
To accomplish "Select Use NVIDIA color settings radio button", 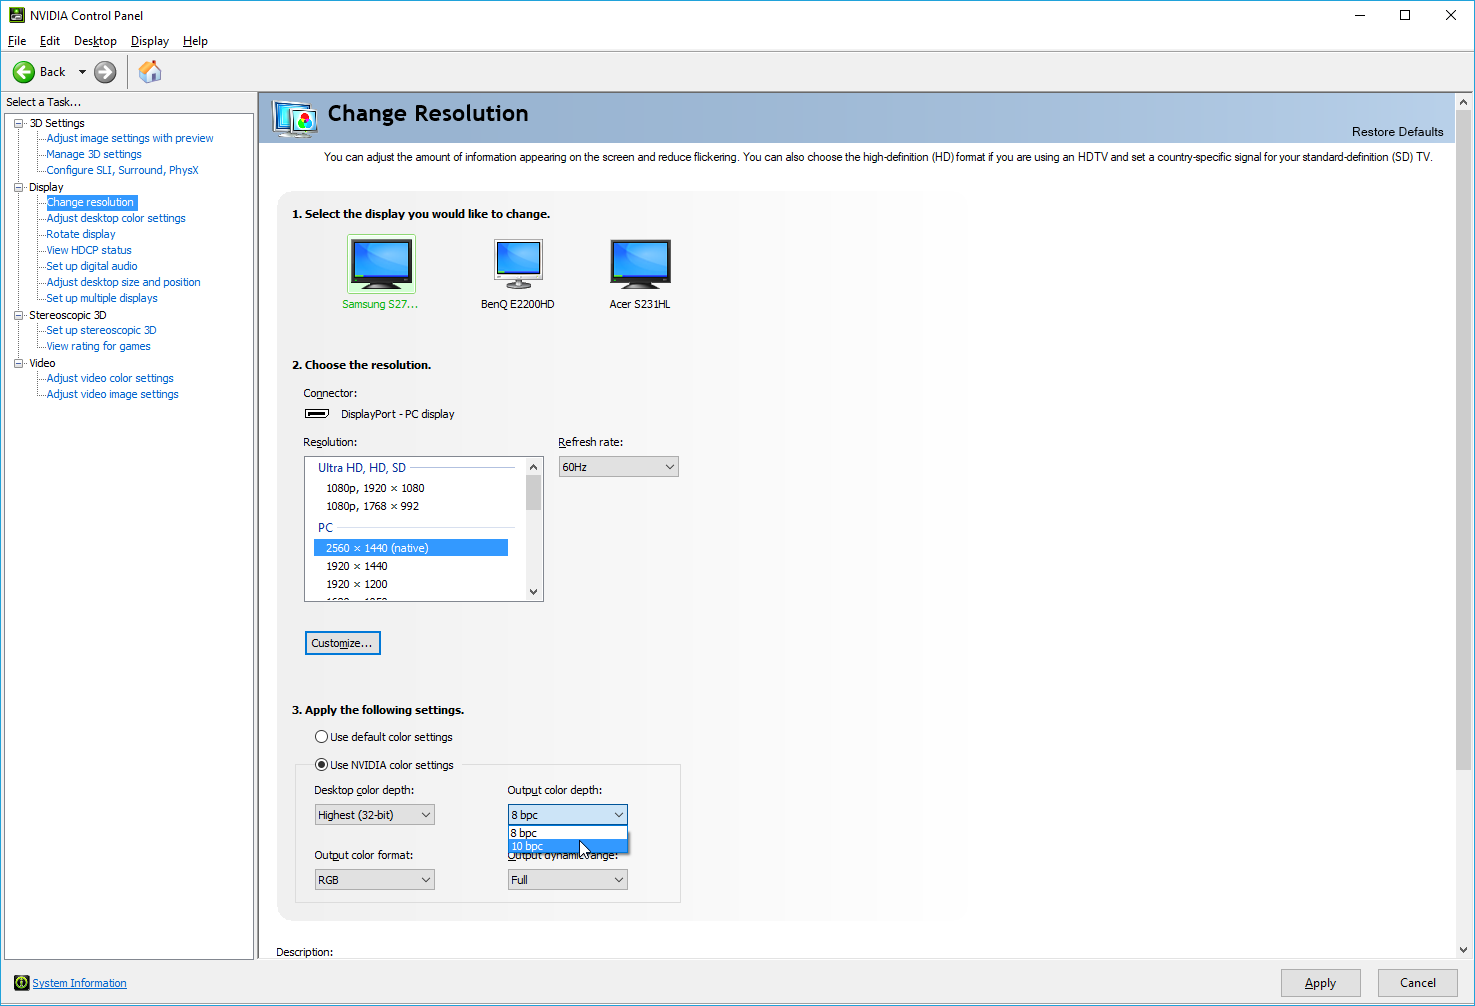I will pyautogui.click(x=321, y=765).
